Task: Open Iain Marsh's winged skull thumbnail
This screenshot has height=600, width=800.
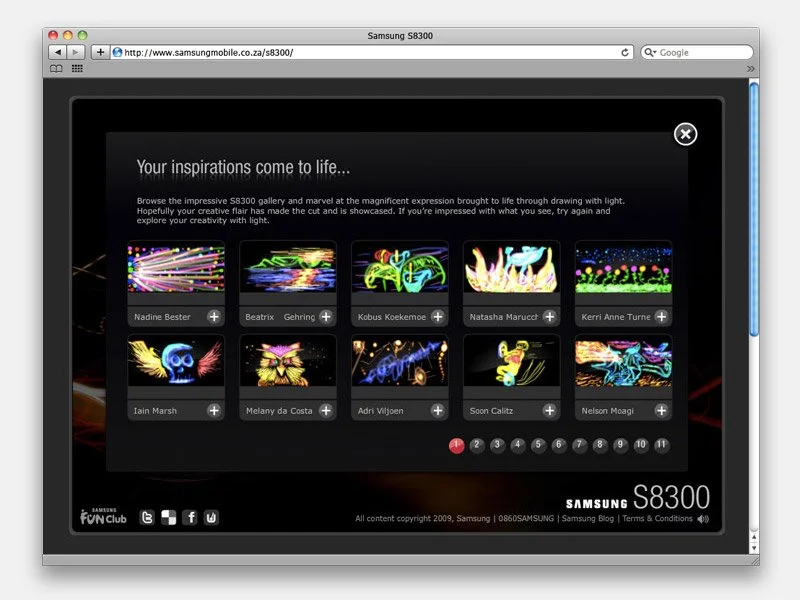Action: pyautogui.click(x=176, y=362)
